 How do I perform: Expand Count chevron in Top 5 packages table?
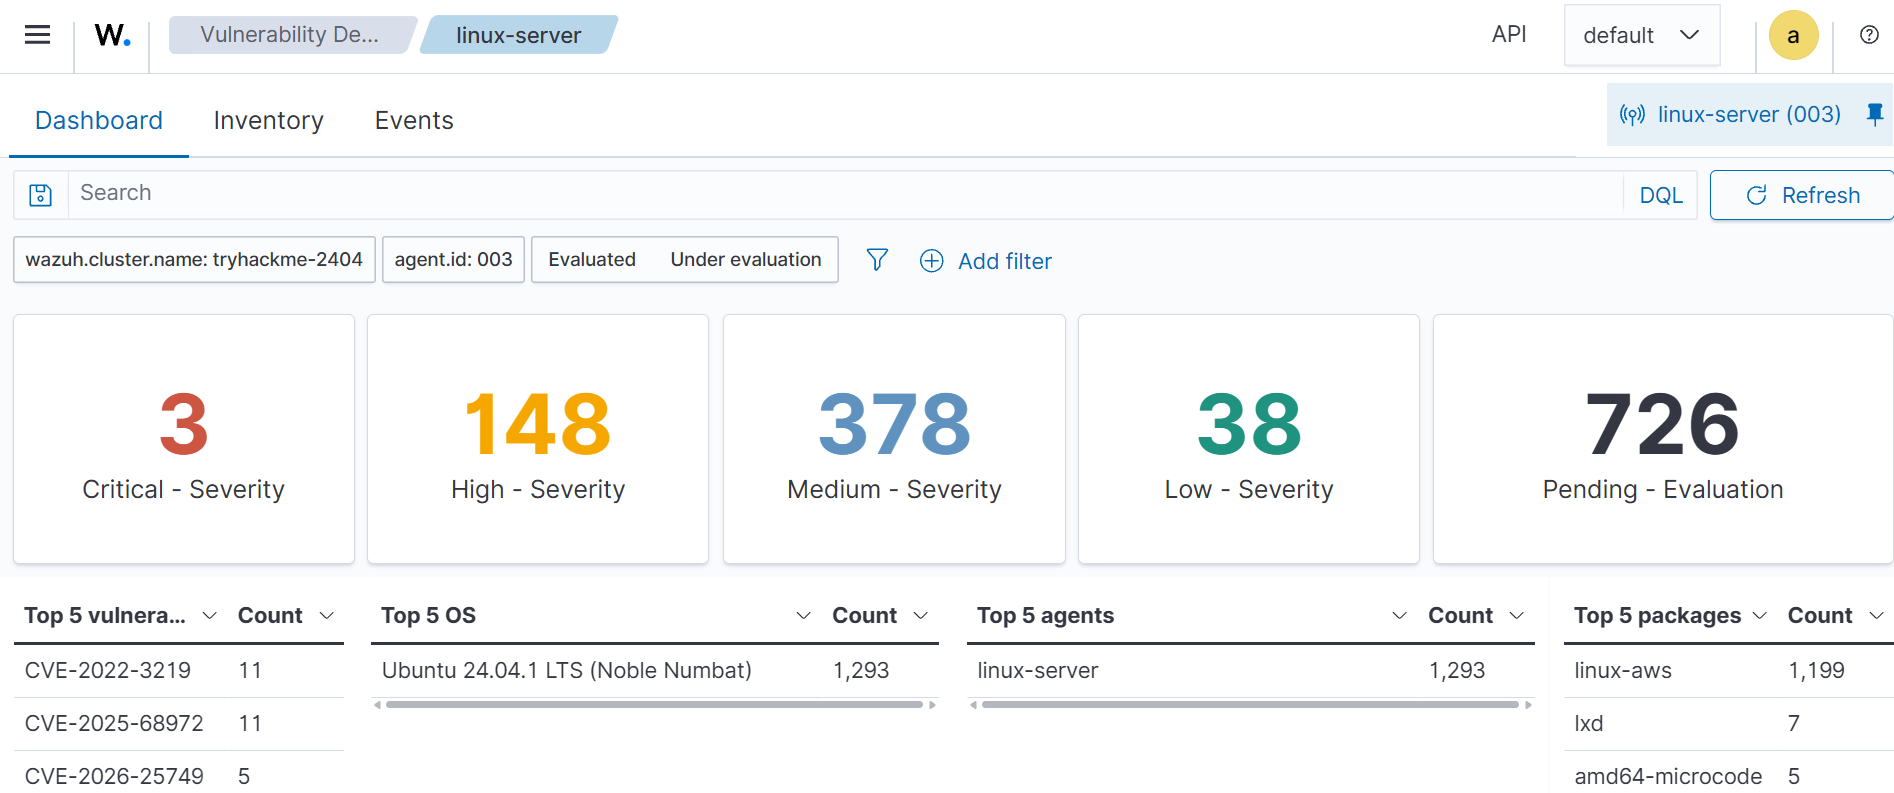pos(1876,616)
